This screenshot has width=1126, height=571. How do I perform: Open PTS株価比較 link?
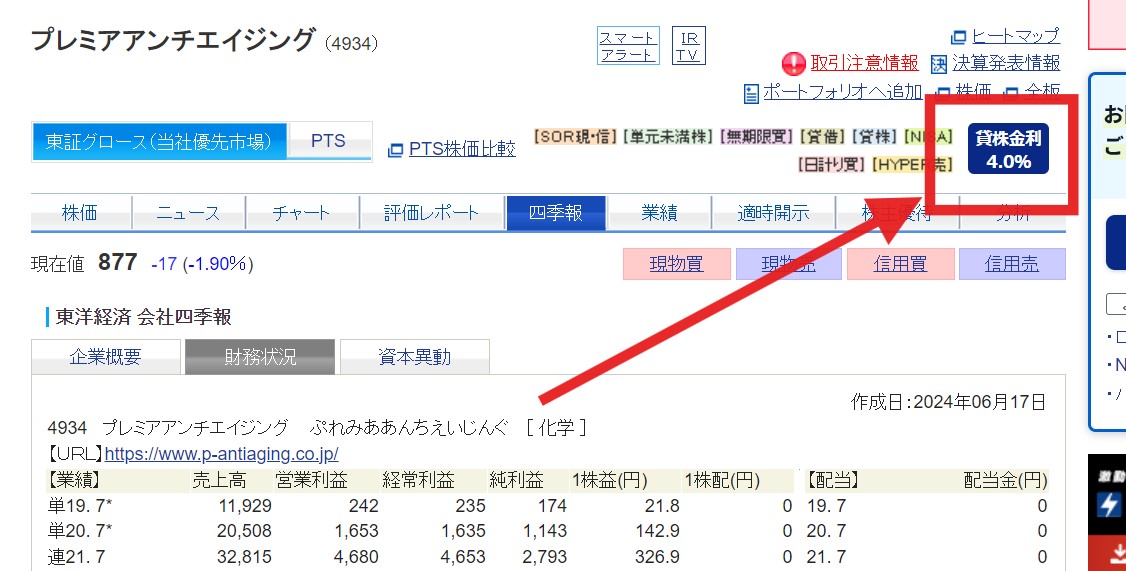tap(462, 149)
